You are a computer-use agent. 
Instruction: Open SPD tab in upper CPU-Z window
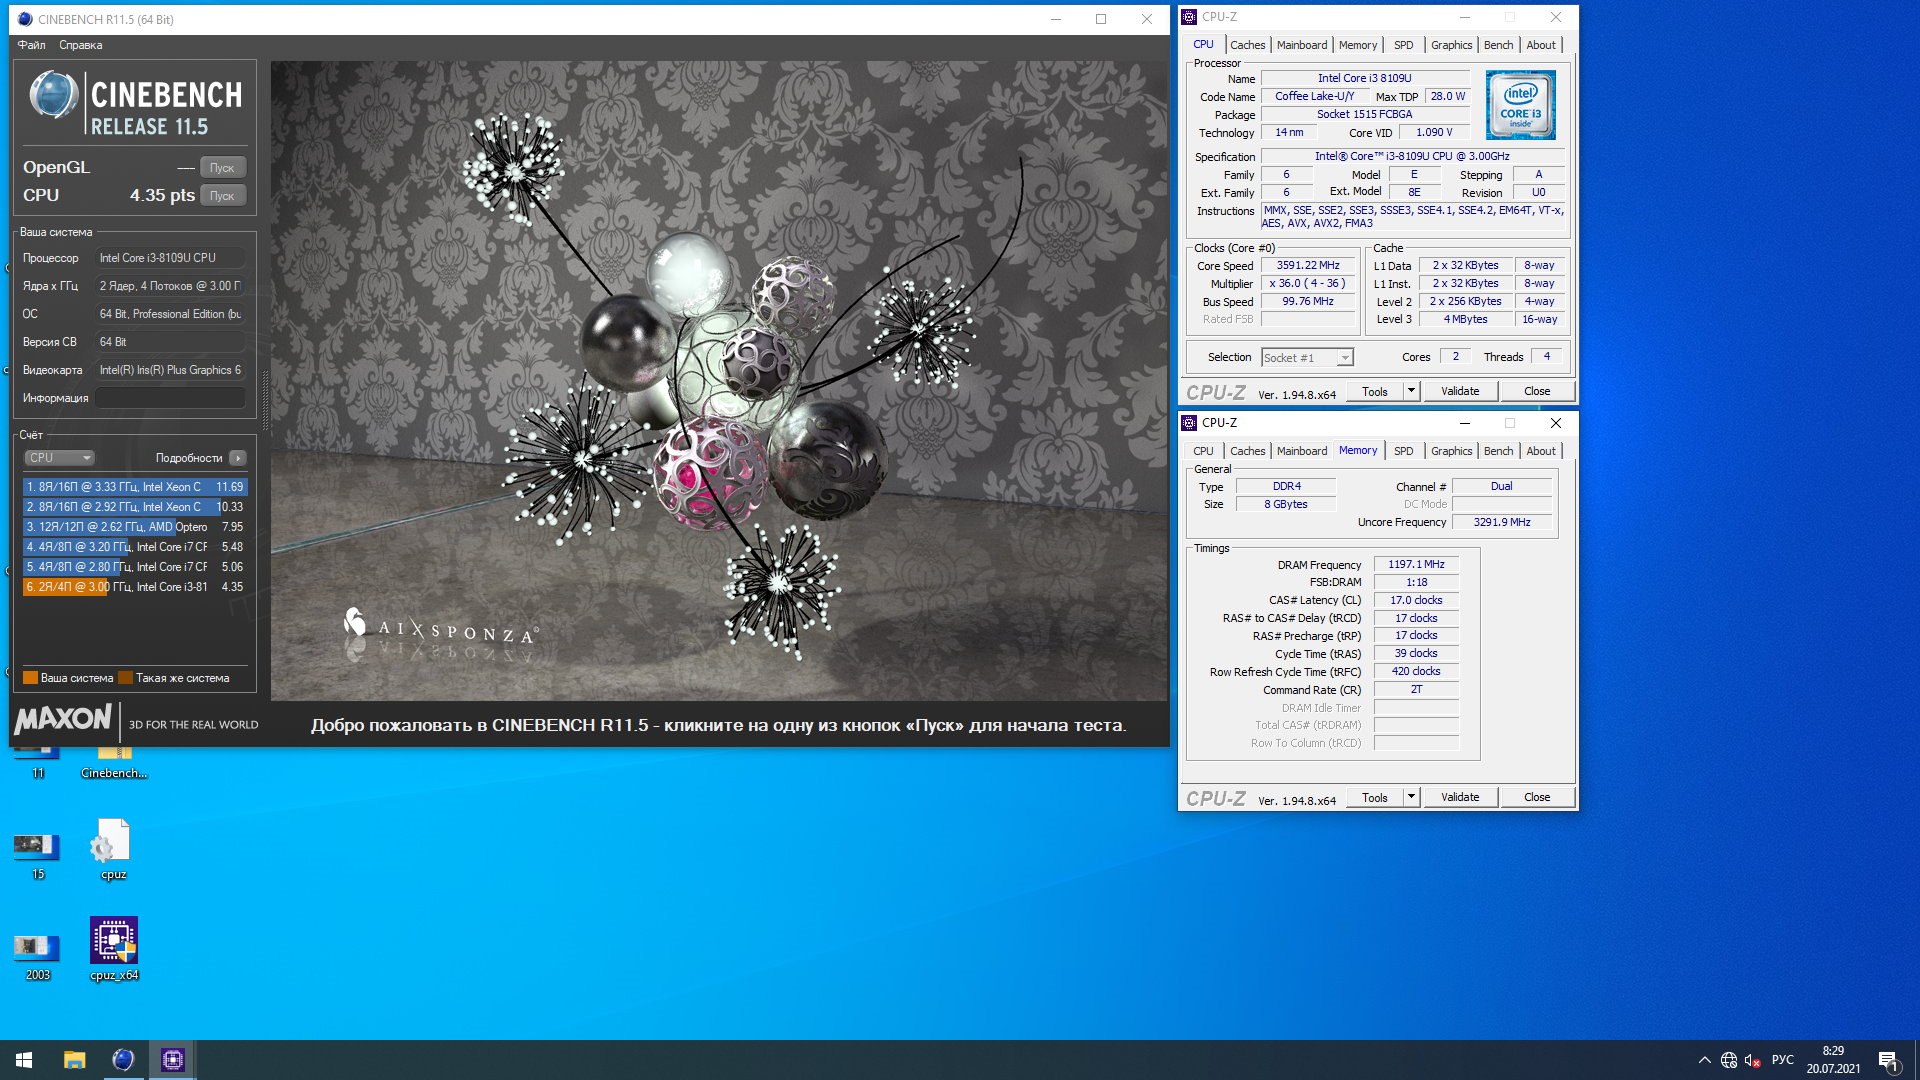1403,45
